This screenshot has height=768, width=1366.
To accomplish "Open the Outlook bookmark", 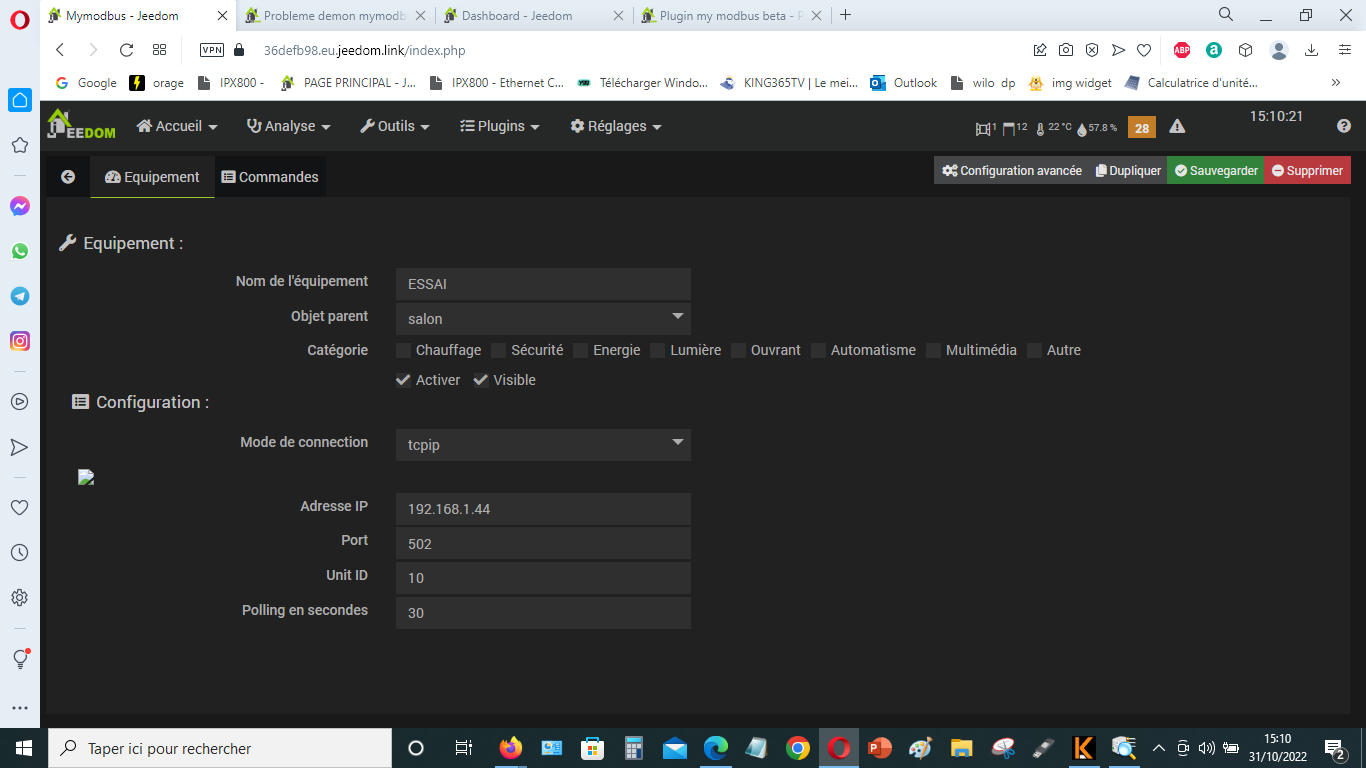I will (904, 83).
